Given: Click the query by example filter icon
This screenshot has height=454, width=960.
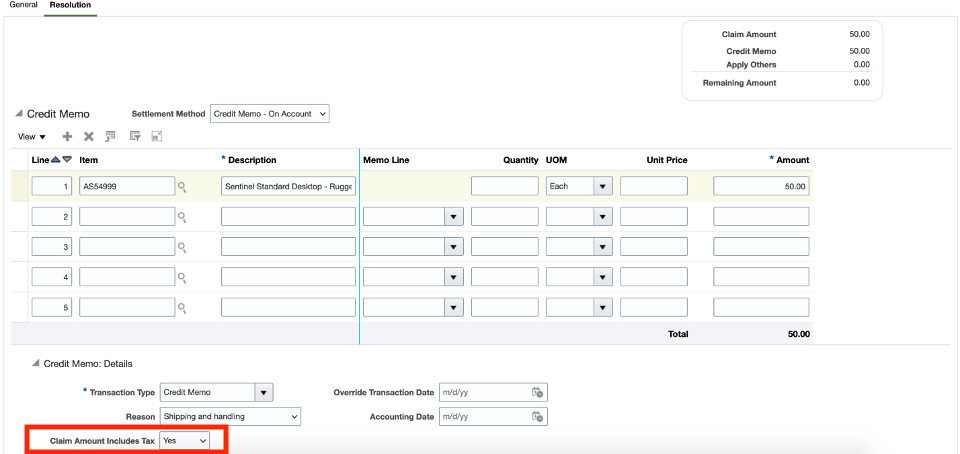Looking at the screenshot, I should point(135,136).
